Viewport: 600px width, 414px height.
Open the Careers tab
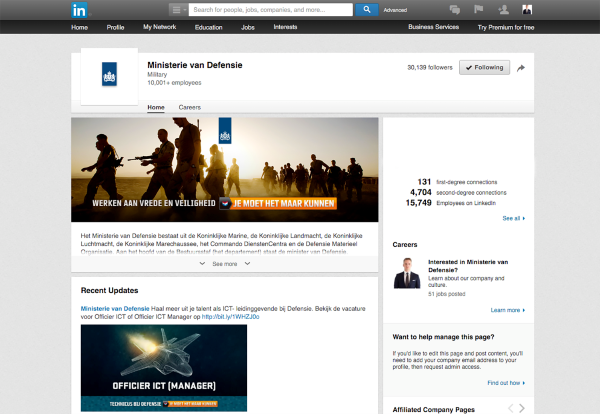pos(189,105)
